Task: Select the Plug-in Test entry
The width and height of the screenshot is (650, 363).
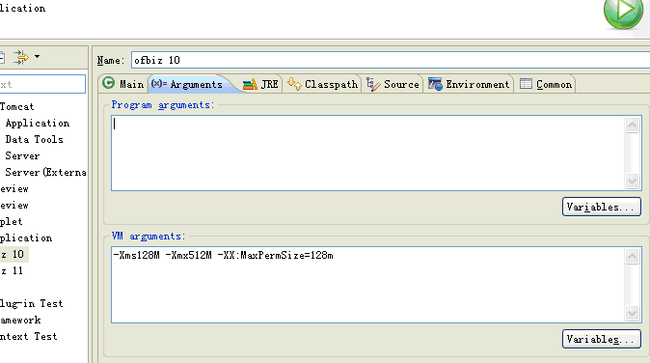Action: [32, 303]
